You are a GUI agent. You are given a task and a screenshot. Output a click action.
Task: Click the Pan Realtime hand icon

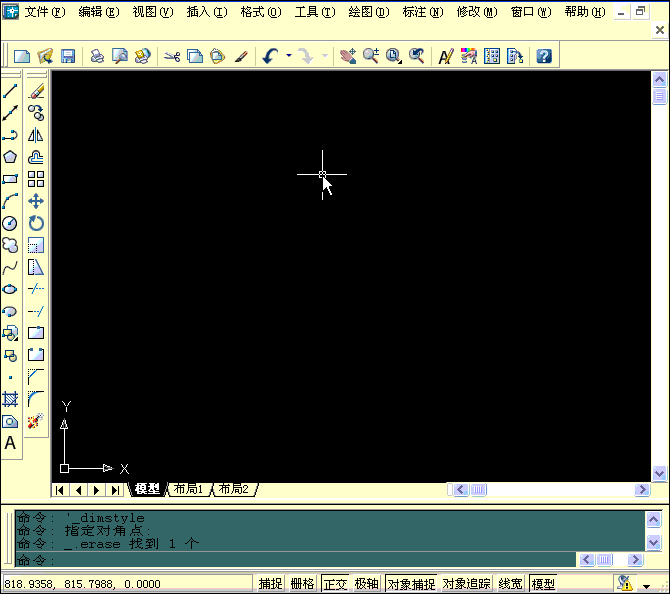click(x=348, y=56)
